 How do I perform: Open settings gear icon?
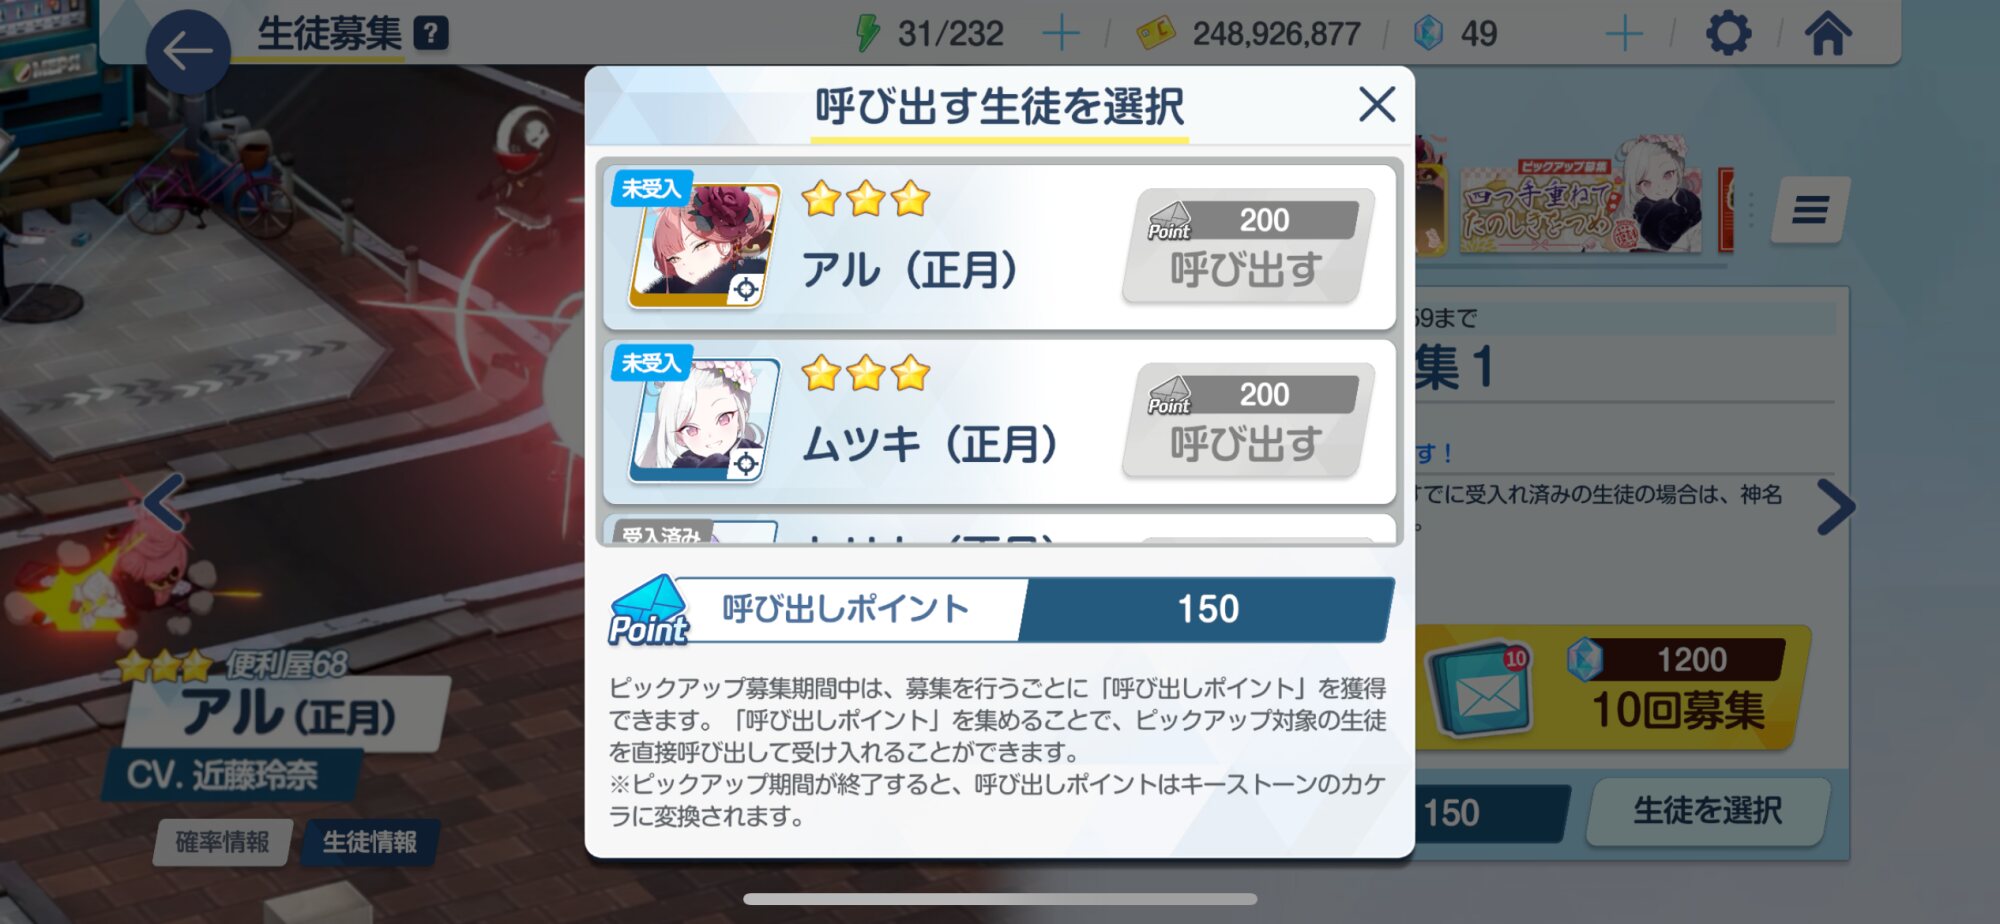(x=1728, y=34)
